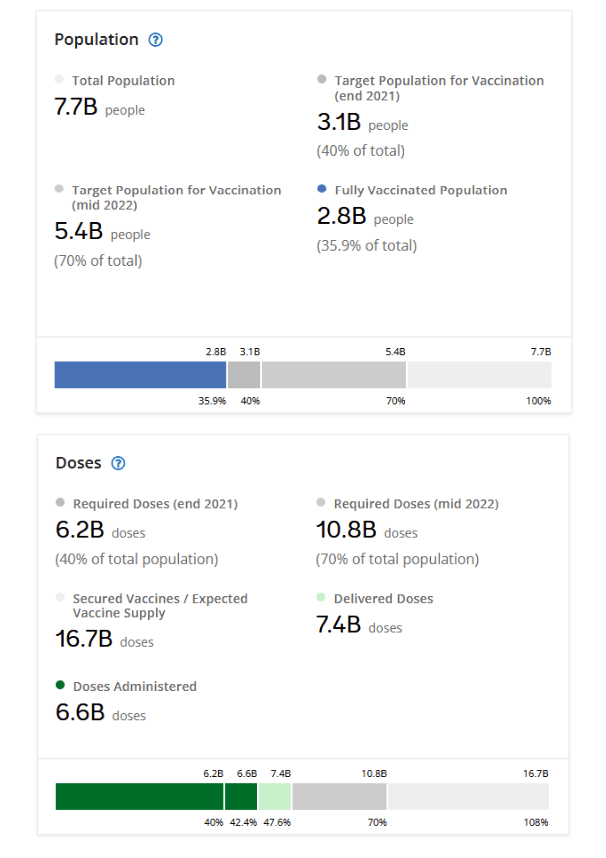Viewport: 606px width, 858px height.
Task: Click the lightest 108% doses bar segment
Action: point(468,796)
